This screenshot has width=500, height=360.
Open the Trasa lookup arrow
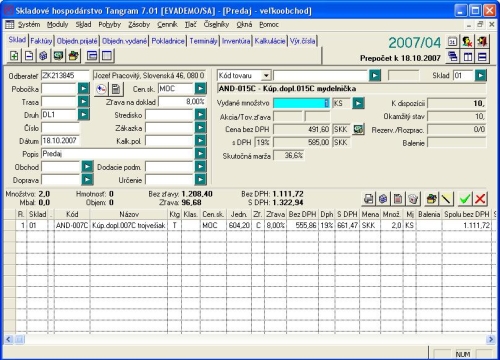[x=84, y=101]
